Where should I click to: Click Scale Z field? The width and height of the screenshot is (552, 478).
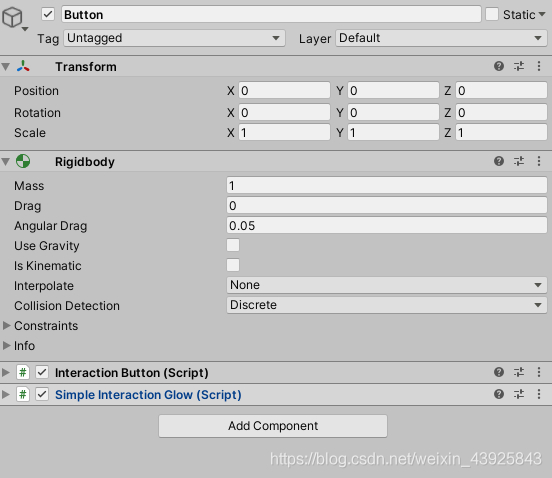pos(501,133)
